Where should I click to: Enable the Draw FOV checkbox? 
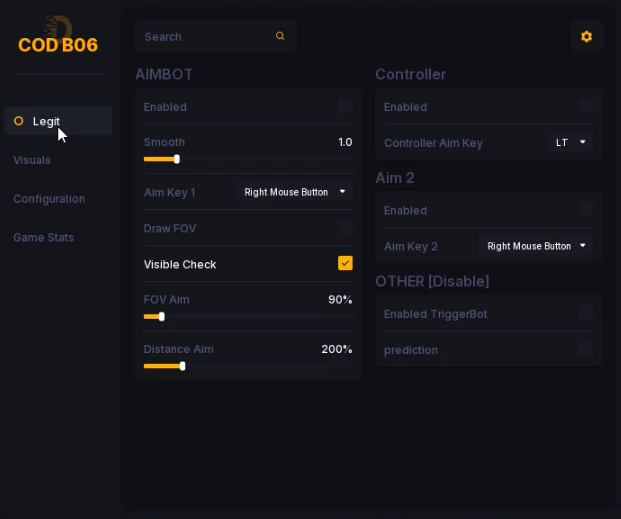(x=345, y=228)
